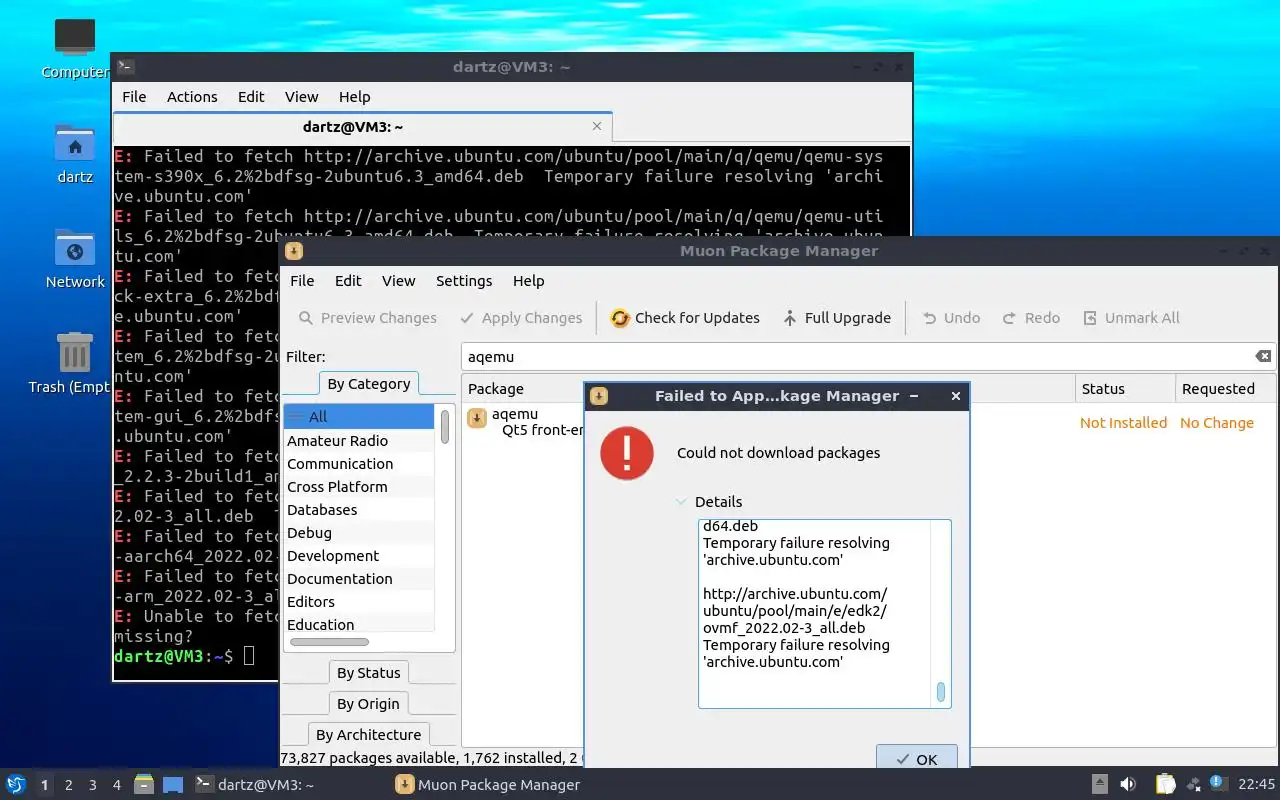Open the terminal's View menu
The image size is (1280, 800).
[301, 97]
